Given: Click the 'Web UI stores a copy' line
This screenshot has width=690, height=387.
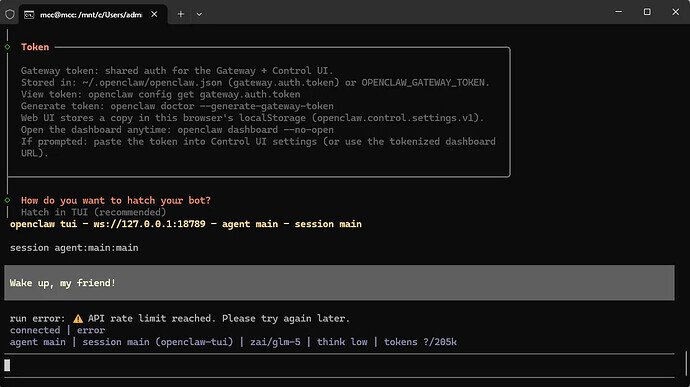Looking at the screenshot, I should pyautogui.click(x=252, y=118).
